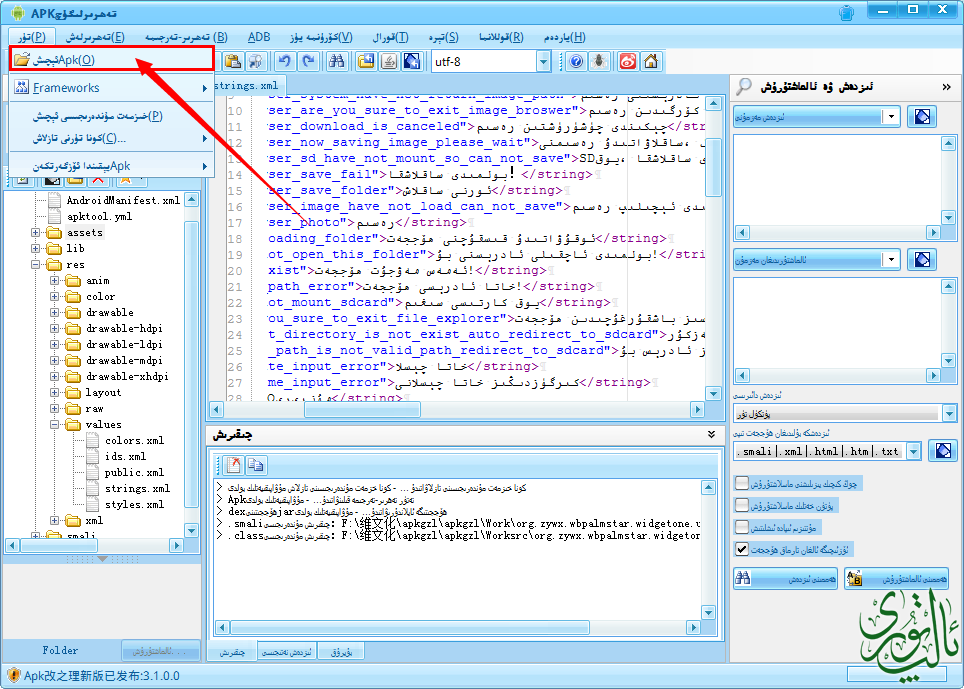Expand the drawable-hdpi folder node
Screen dimensions: 964x689
pos(54,328)
